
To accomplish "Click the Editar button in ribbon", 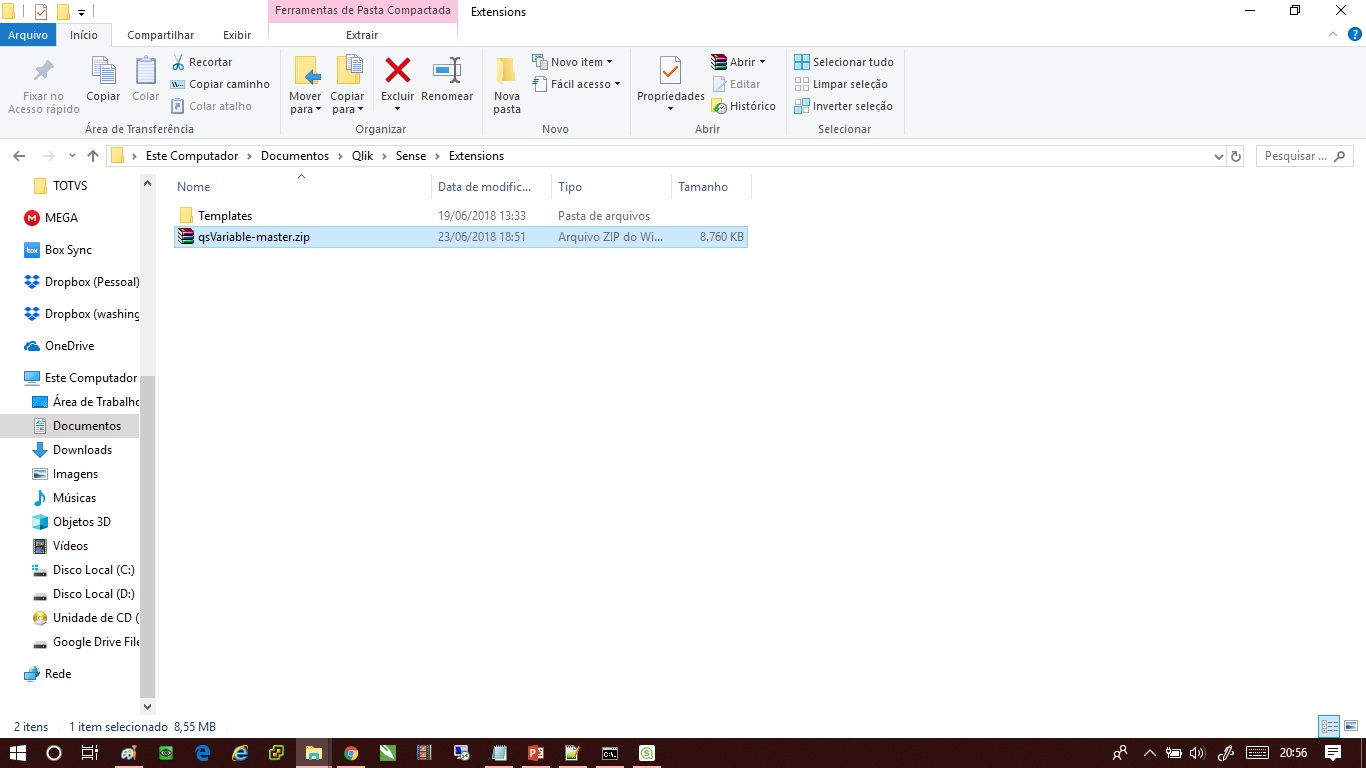I will click(736, 84).
